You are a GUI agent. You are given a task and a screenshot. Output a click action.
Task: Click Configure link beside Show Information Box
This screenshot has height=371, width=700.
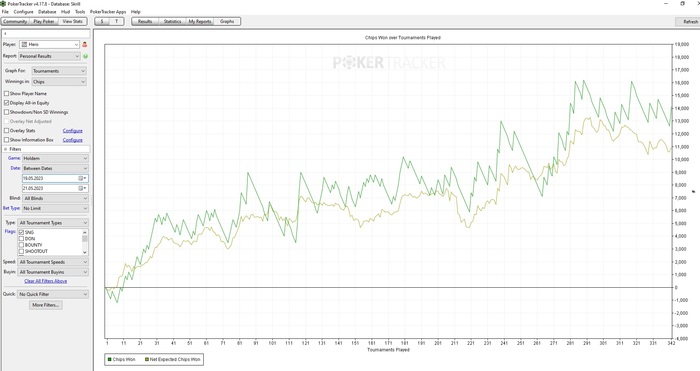(72, 140)
